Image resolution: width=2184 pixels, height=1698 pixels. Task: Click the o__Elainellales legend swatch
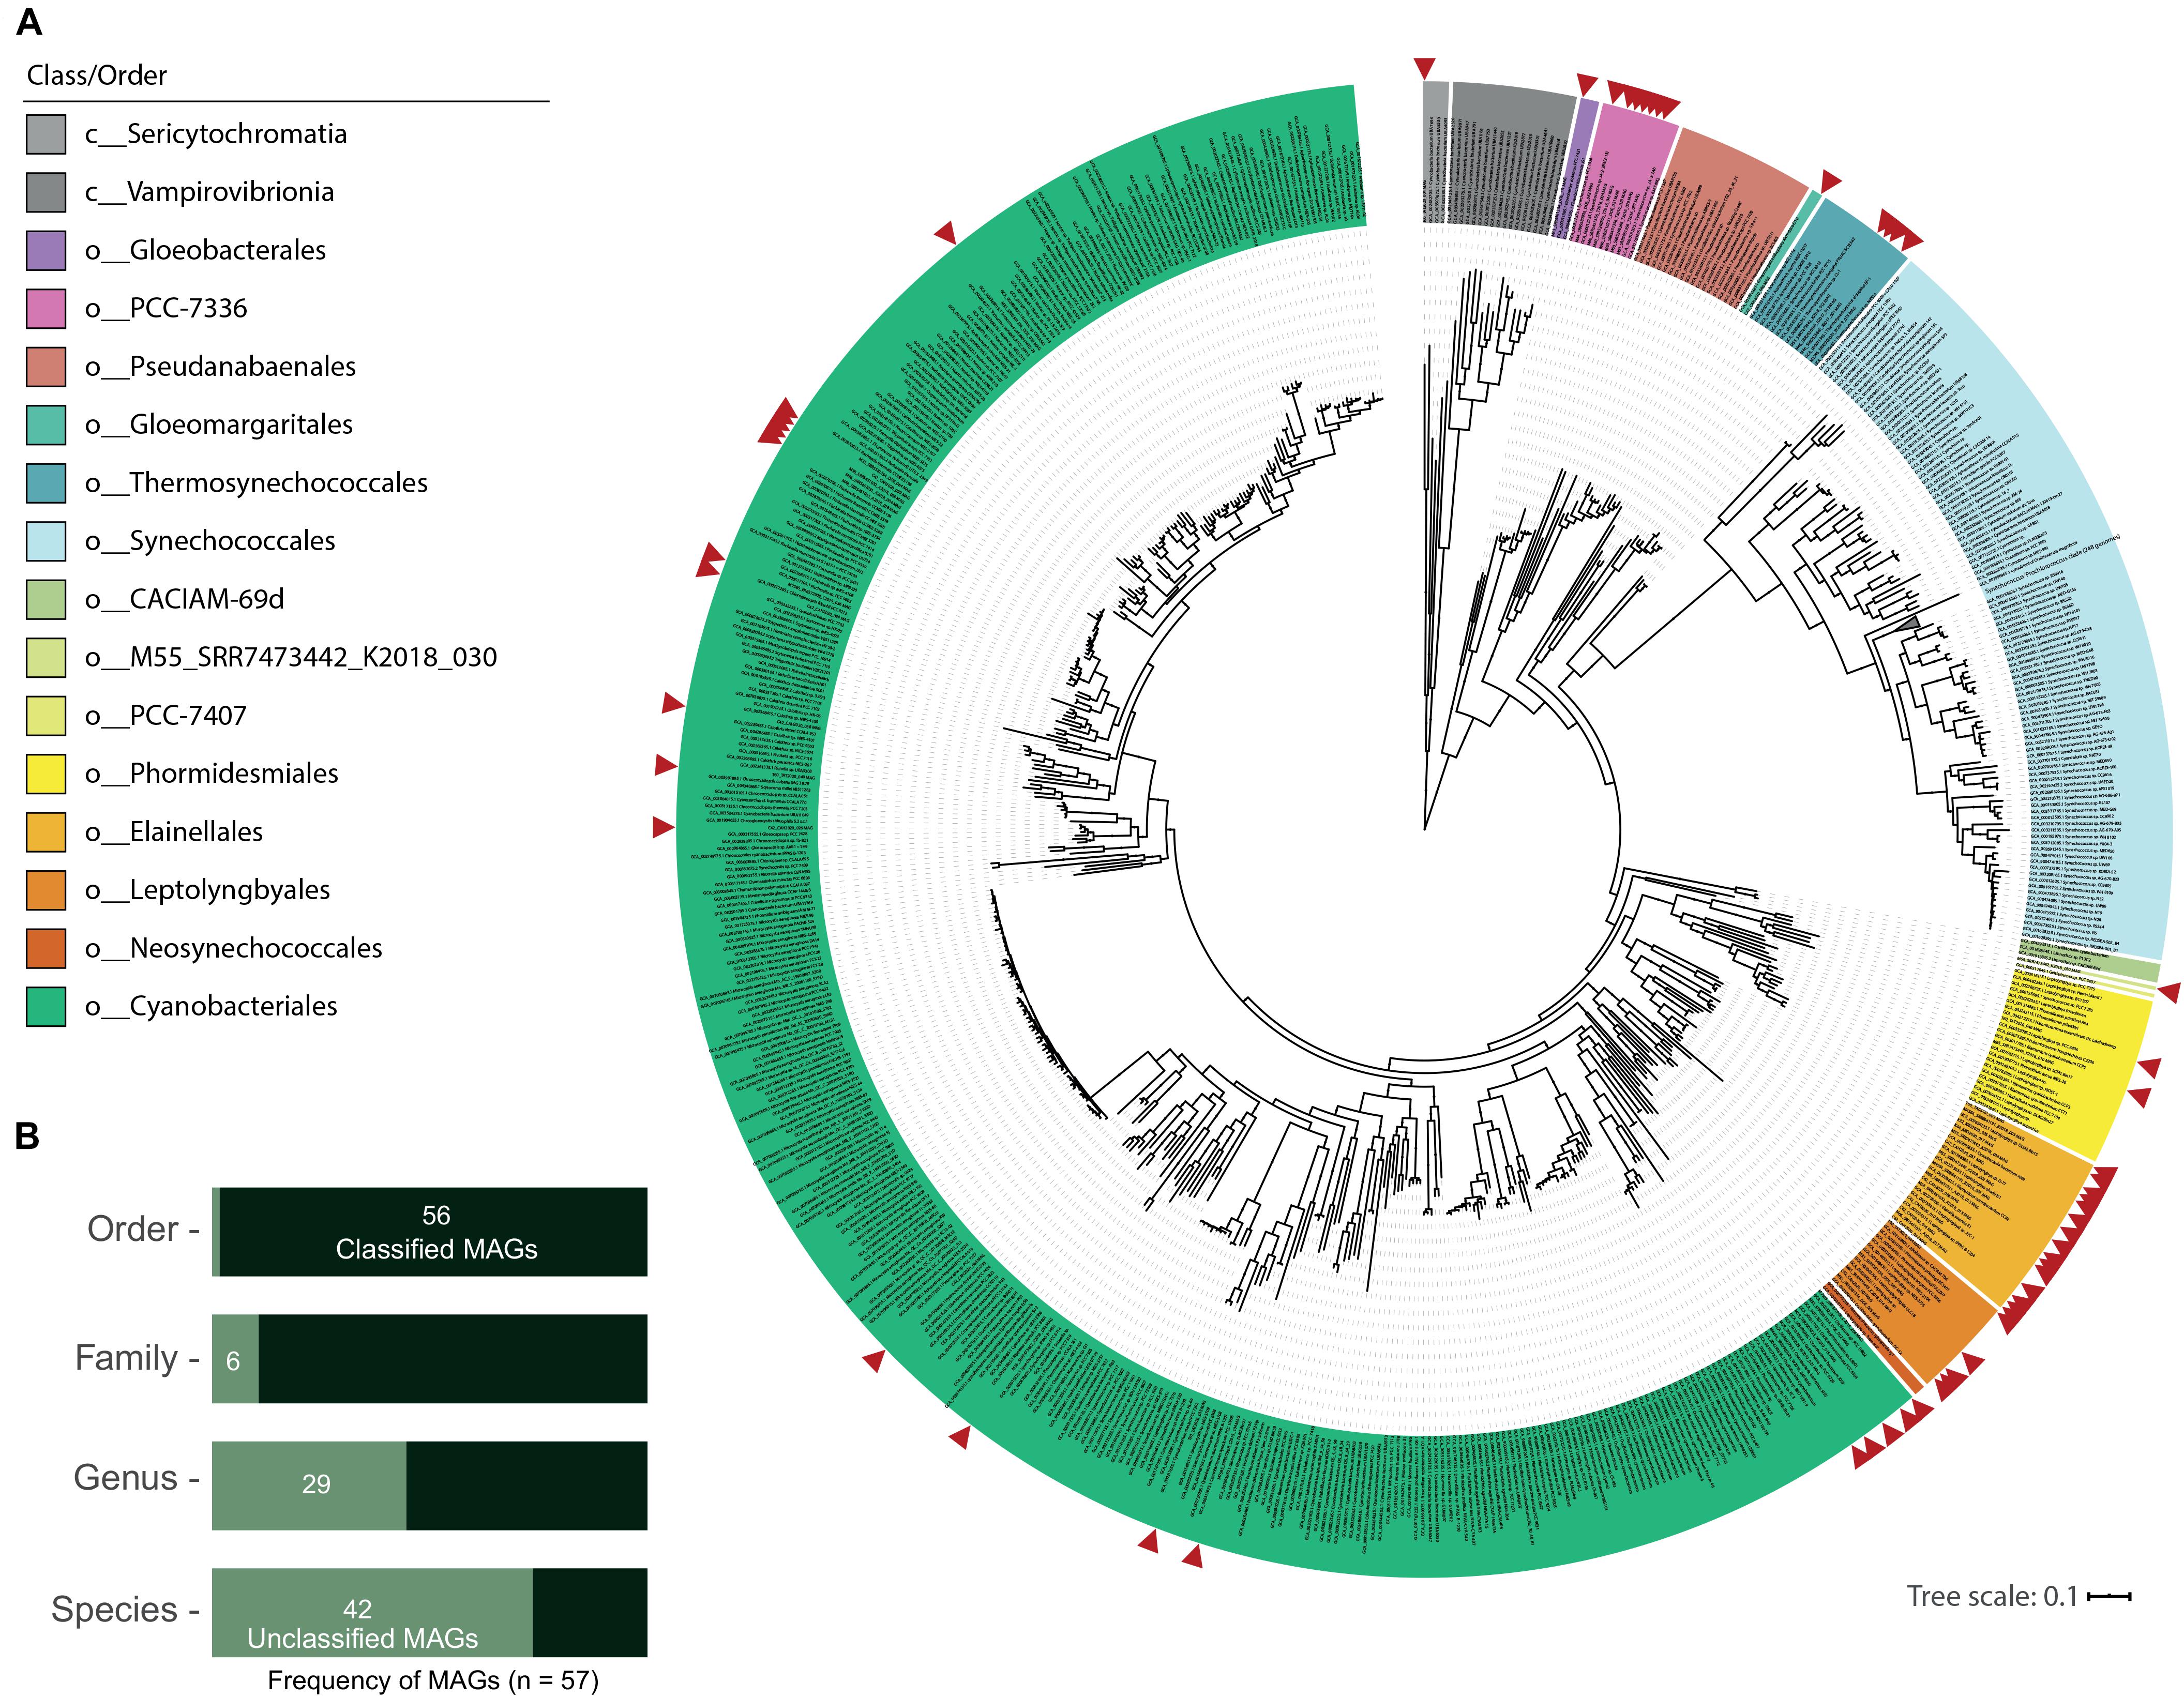click(x=46, y=832)
